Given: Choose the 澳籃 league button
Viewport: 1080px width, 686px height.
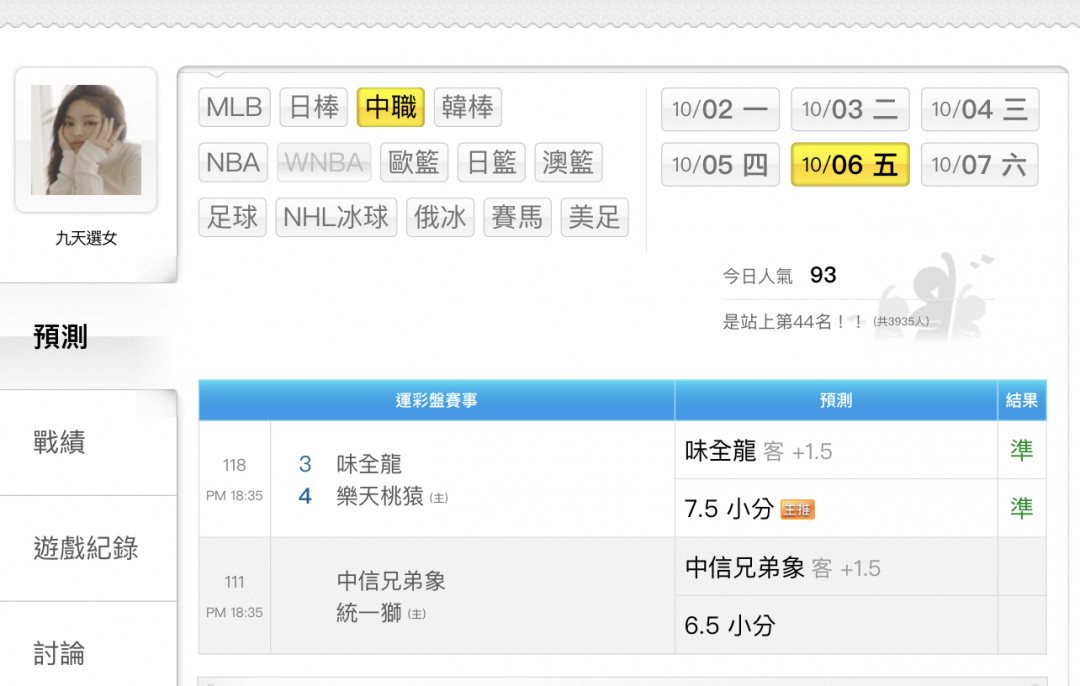Looking at the screenshot, I should point(568,163).
